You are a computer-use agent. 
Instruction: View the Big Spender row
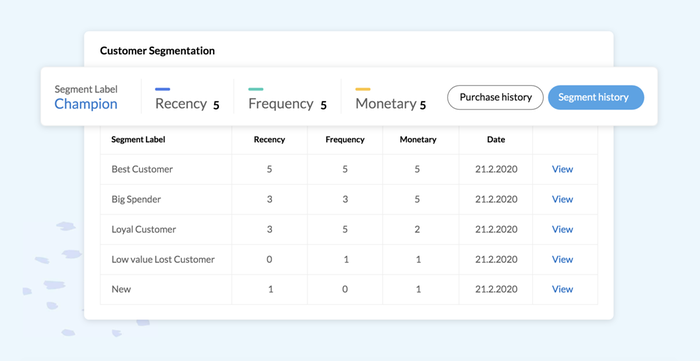(562, 199)
